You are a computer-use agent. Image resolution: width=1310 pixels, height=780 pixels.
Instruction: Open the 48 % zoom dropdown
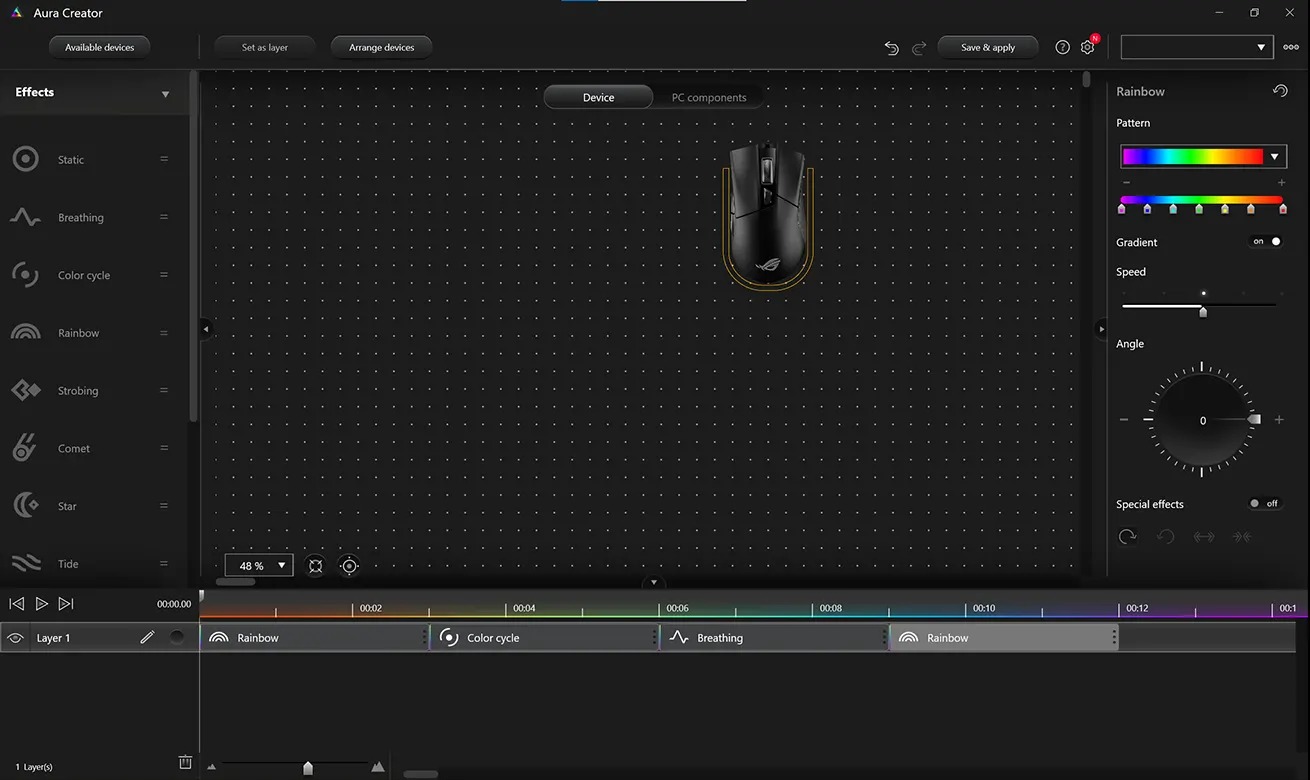click(x=259, y=566)
